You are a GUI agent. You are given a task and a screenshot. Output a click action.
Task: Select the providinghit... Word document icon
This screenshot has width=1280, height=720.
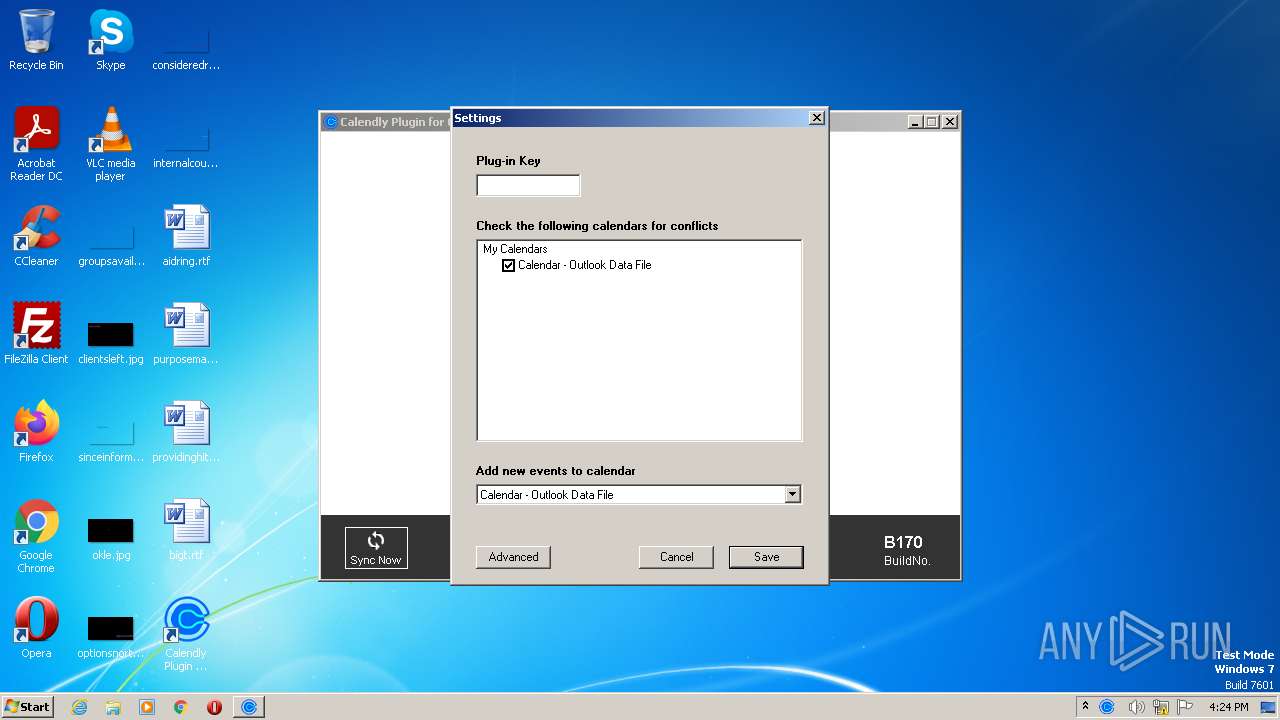186,432
